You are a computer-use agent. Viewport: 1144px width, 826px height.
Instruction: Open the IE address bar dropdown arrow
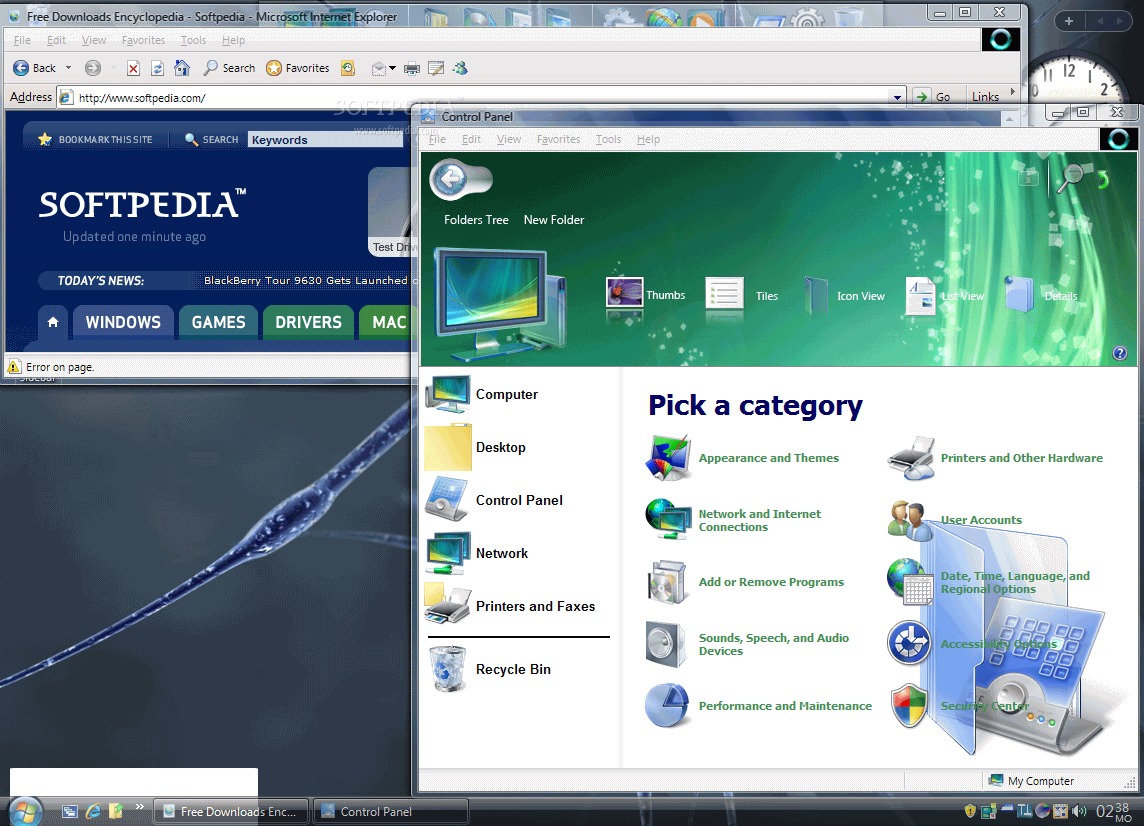click(x=897, y=97)
